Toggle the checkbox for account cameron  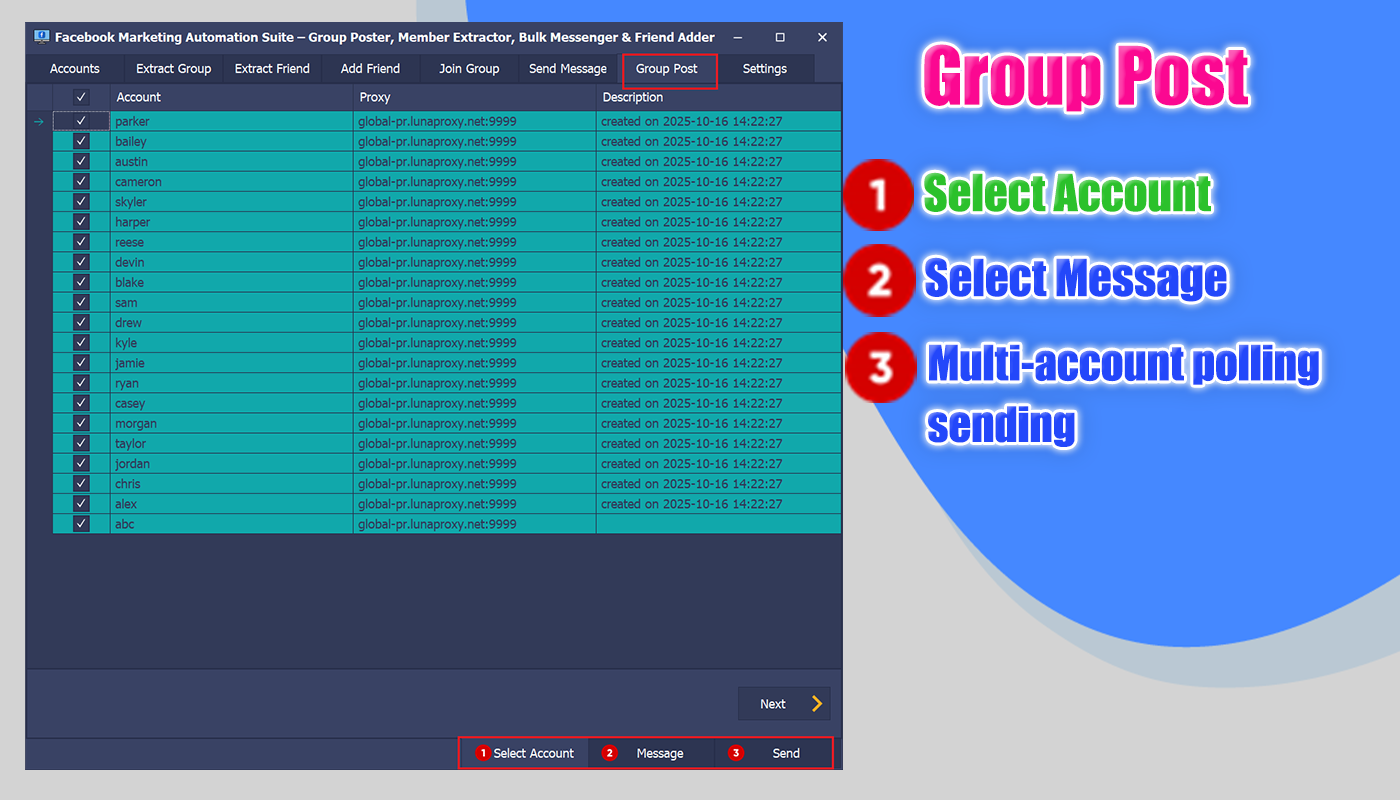click(81, 181)
